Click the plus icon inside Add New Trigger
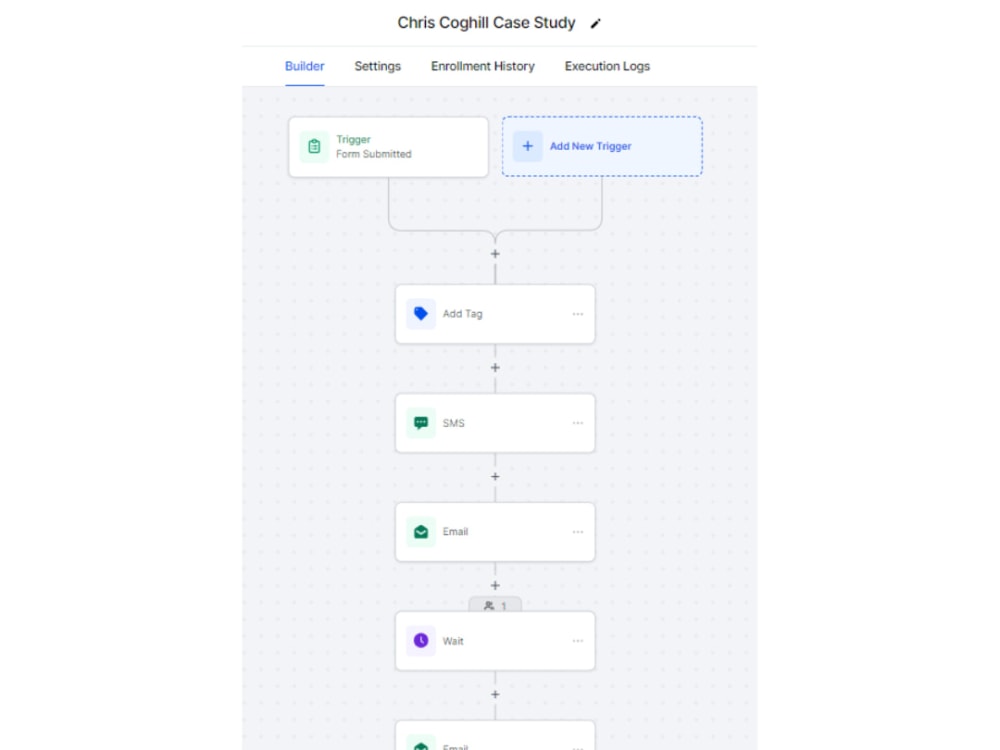This screenshot has height=750, width=1000. tap(527, 146)
